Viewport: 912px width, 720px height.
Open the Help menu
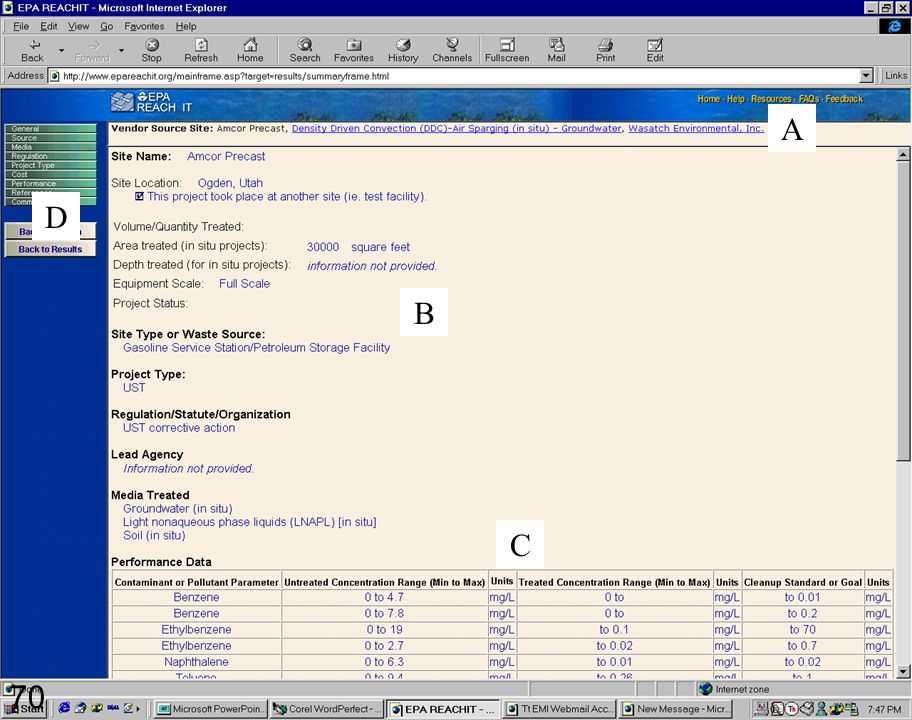186,26
